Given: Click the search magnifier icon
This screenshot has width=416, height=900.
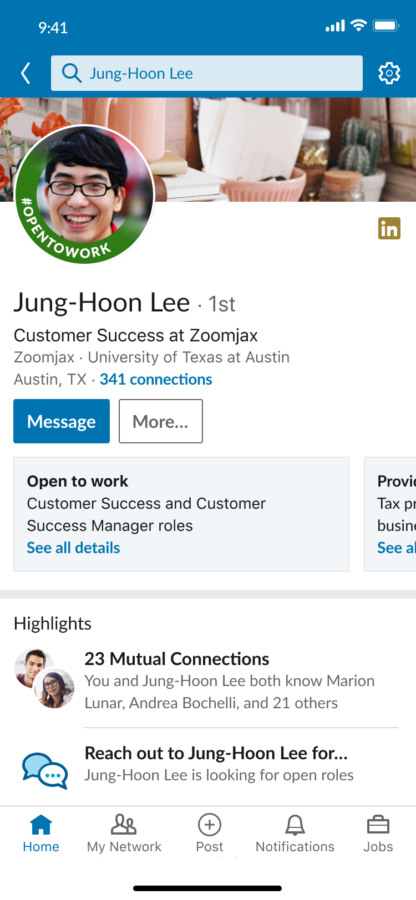Looking at the screenshot, I should [72, 73].
